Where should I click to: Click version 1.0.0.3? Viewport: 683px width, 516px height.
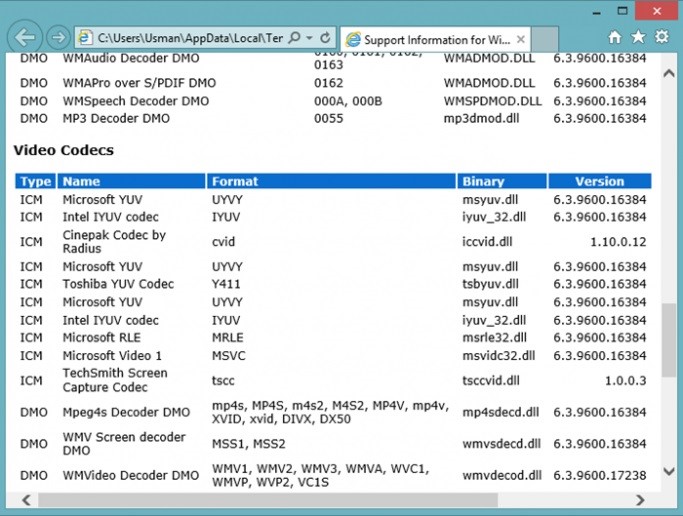click(x=626, y=381)
